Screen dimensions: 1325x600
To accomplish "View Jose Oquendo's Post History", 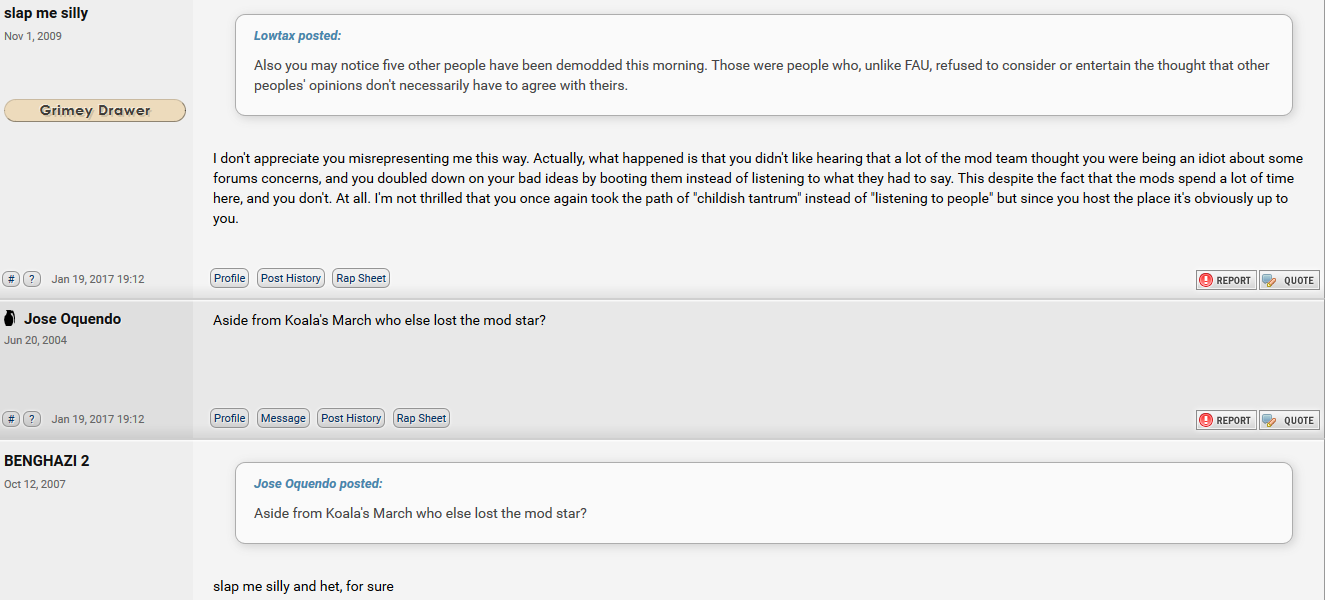I will 351,418.
